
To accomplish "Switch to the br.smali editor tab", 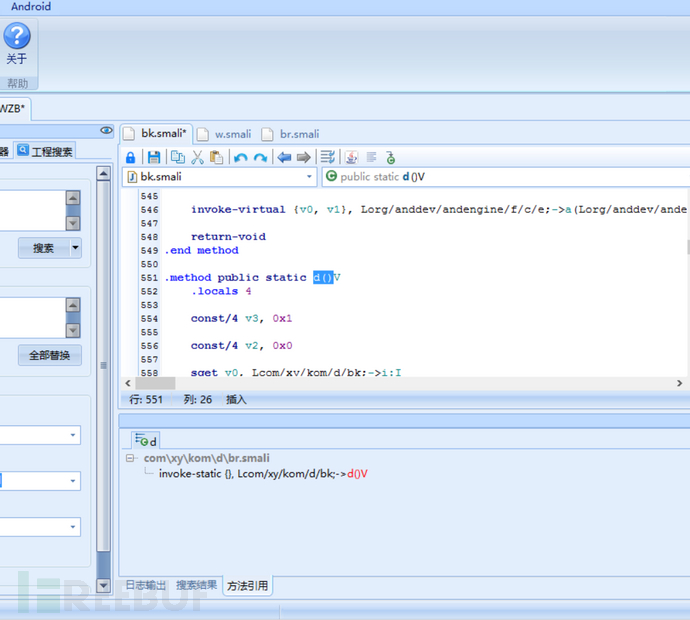I will click(291, 134).
